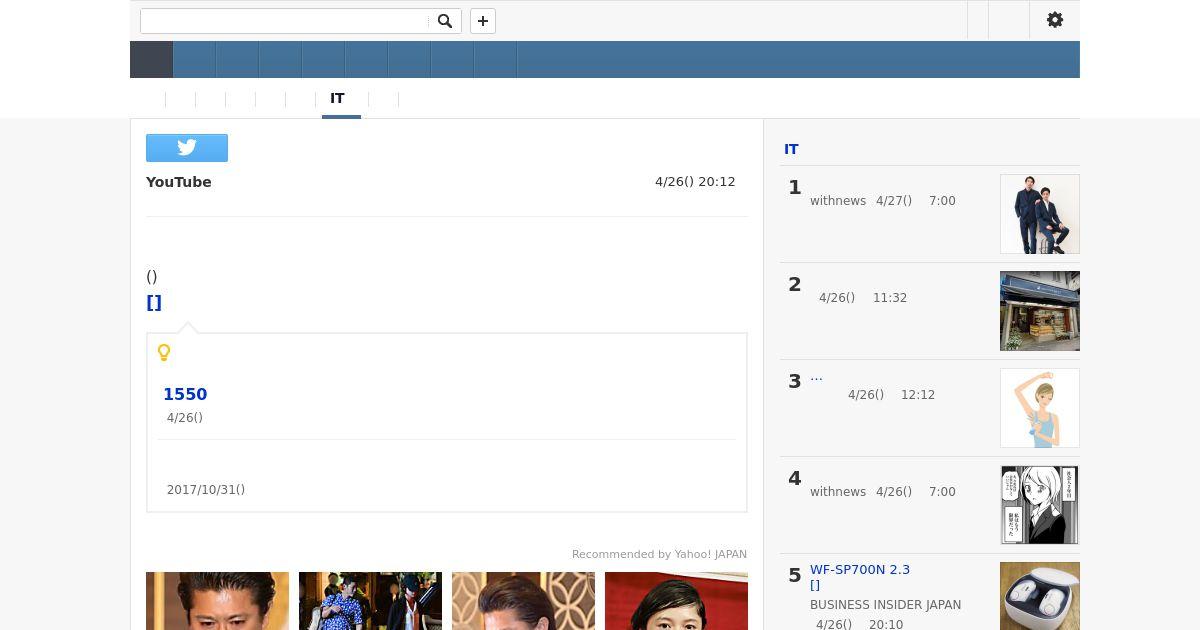Open the '...' link in ranking item 3
The image size is (1200, 630).
coord(816,376)
